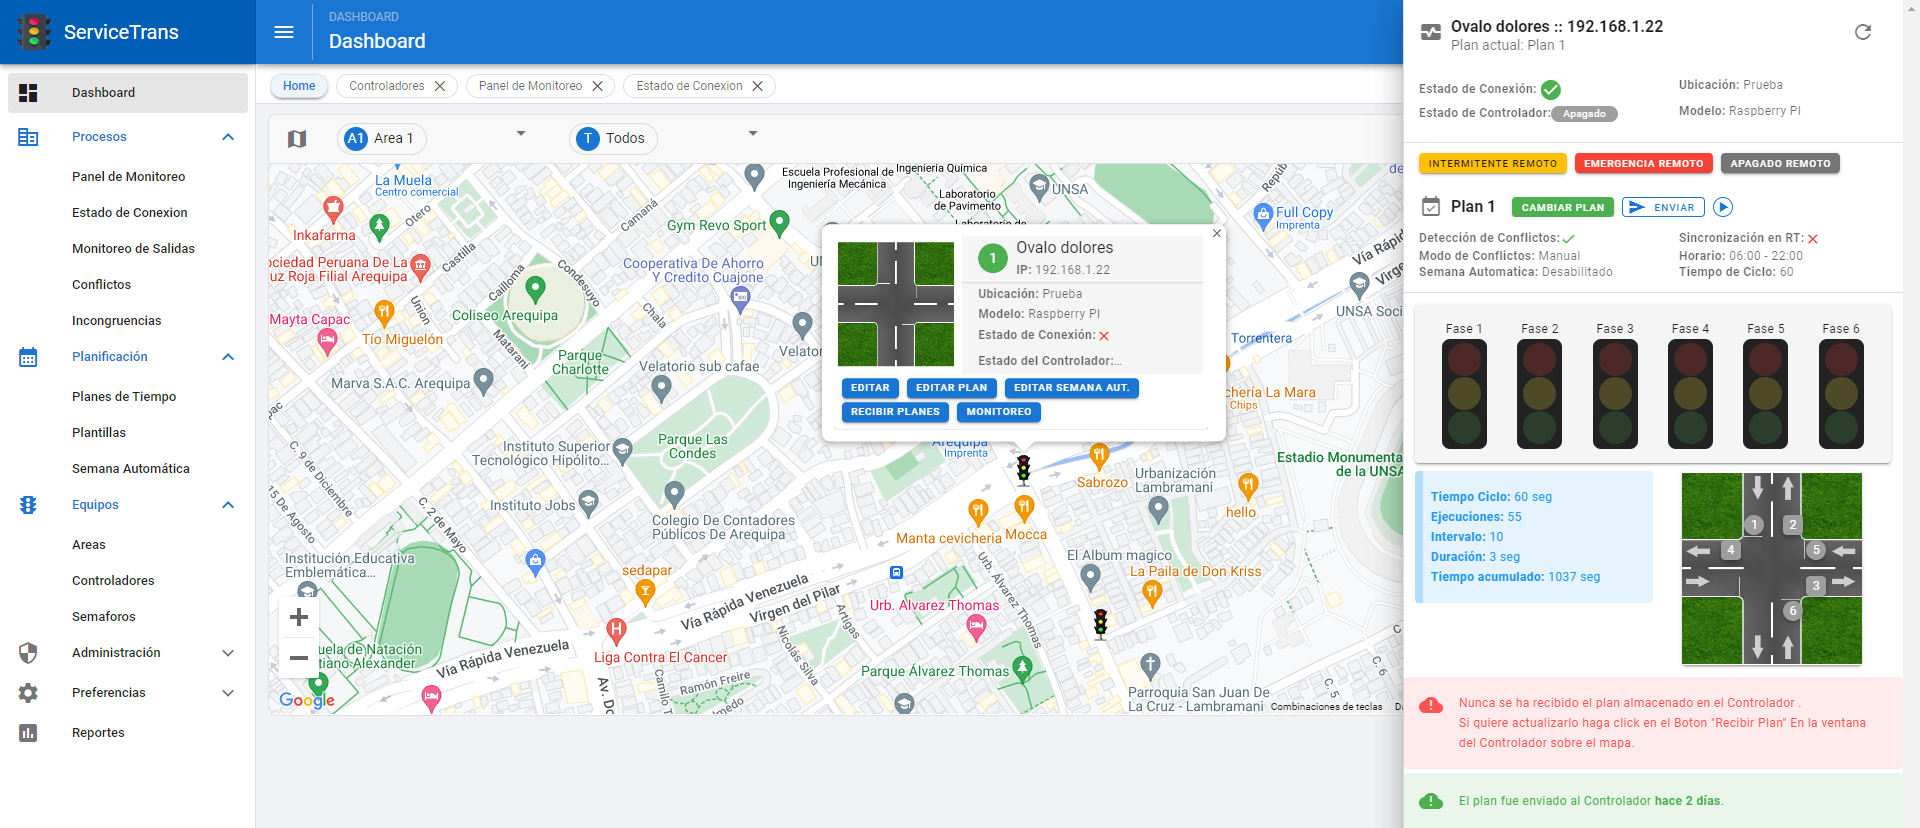Open the hamburger menu in the header
Image resolution: width=1920 pixels, height=828 pixels.
click(x=284, y=32)
